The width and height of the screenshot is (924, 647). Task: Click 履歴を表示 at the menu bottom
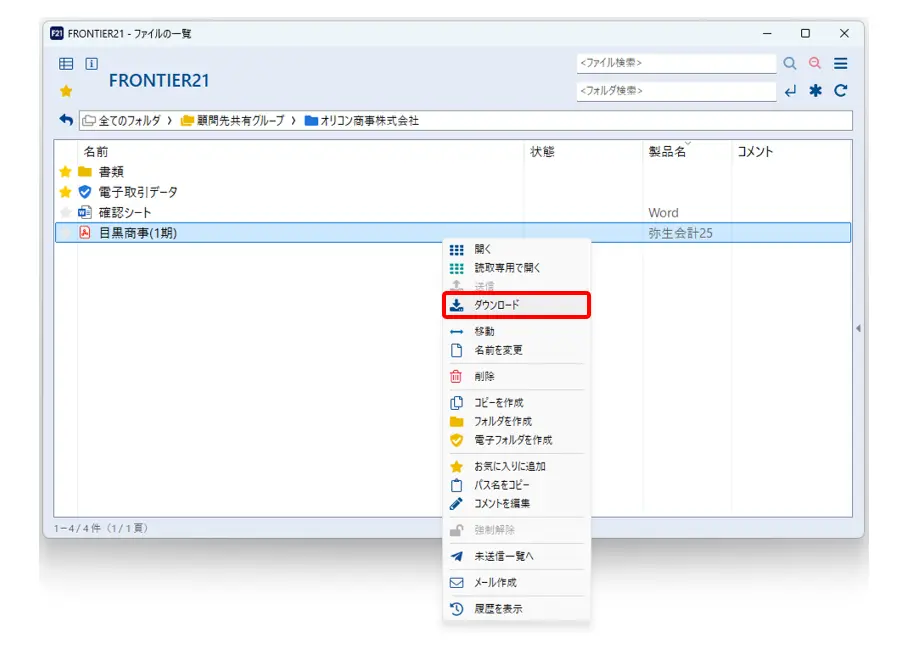pos(498,608)
